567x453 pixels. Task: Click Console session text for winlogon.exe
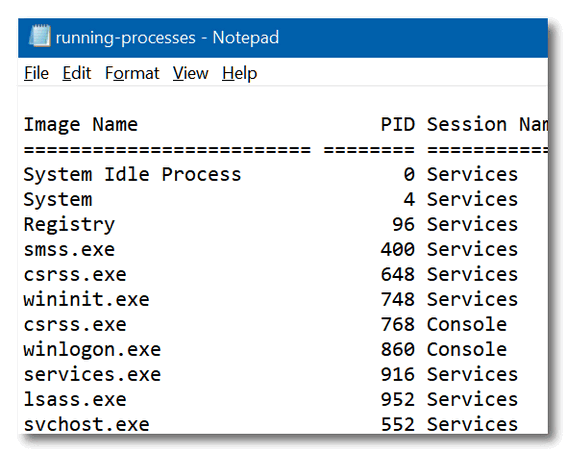tap(467, 350)
